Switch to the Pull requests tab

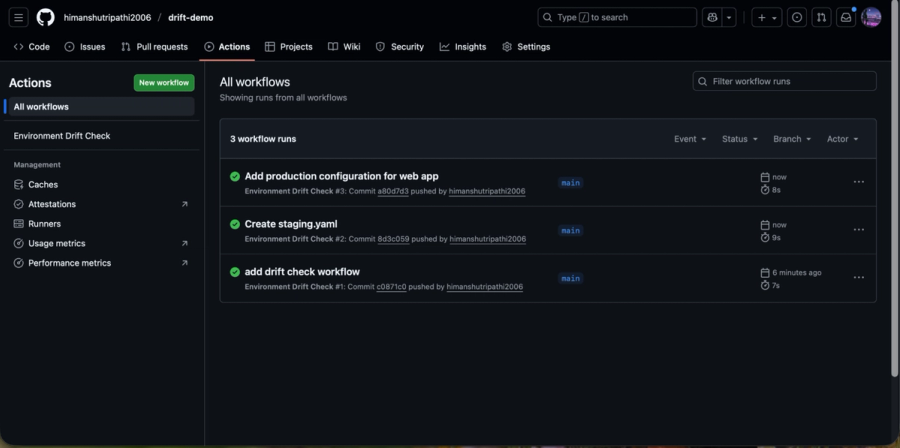[154, 47]
